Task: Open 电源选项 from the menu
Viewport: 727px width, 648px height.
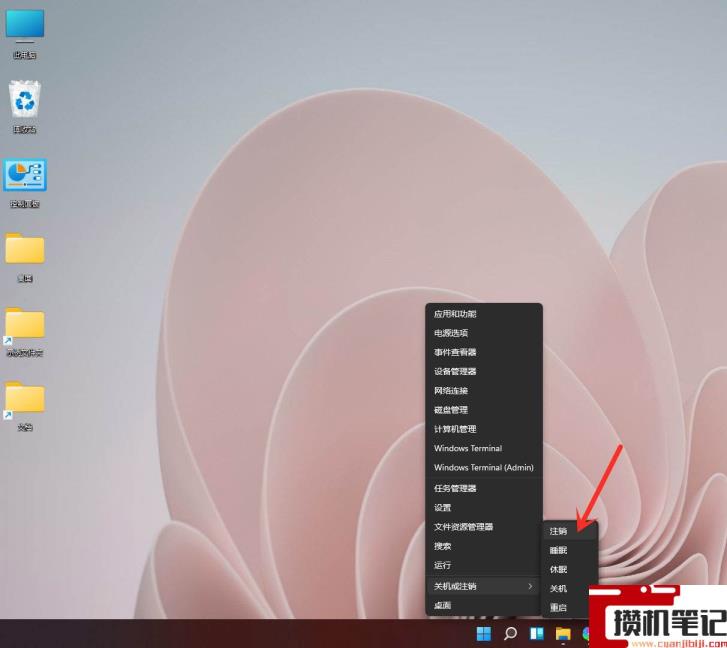Action: click(484, 333)
